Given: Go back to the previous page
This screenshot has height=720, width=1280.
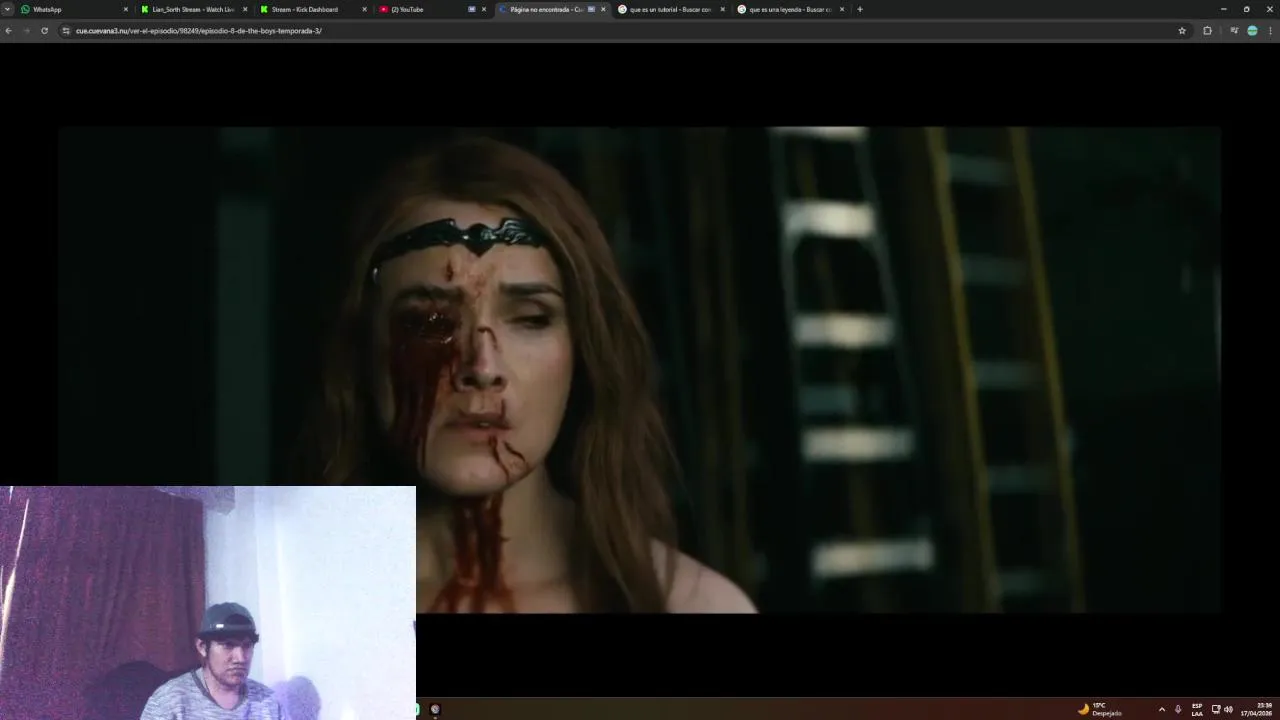Looking at the screenshot, I should point(8,31).
